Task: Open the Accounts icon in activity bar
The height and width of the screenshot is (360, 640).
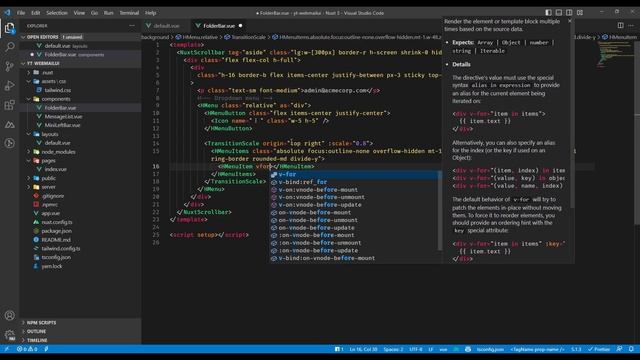Action: point(9,315)
